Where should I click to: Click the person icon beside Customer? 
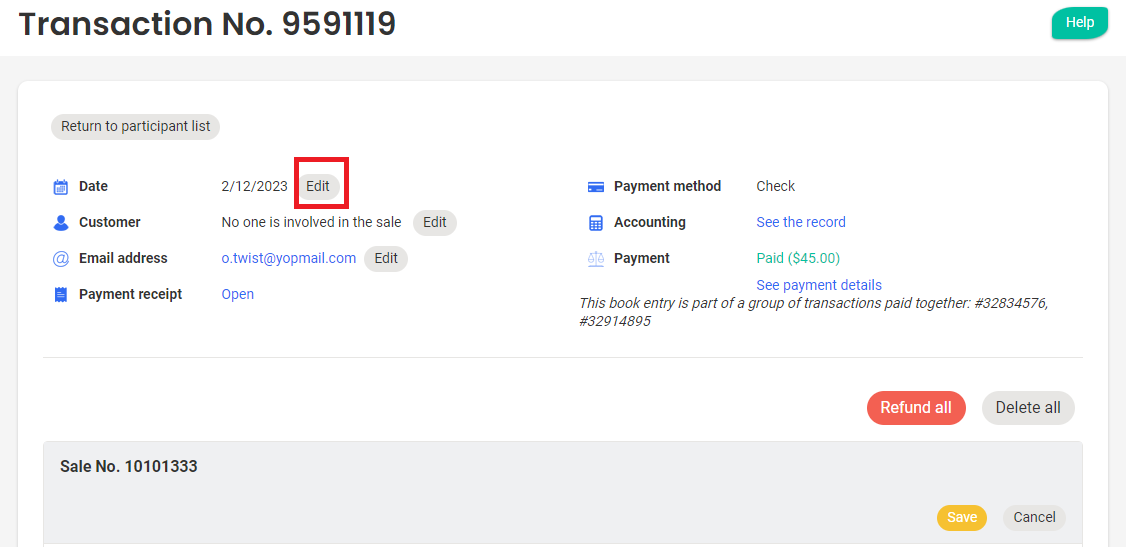click(x=60, y=222)
